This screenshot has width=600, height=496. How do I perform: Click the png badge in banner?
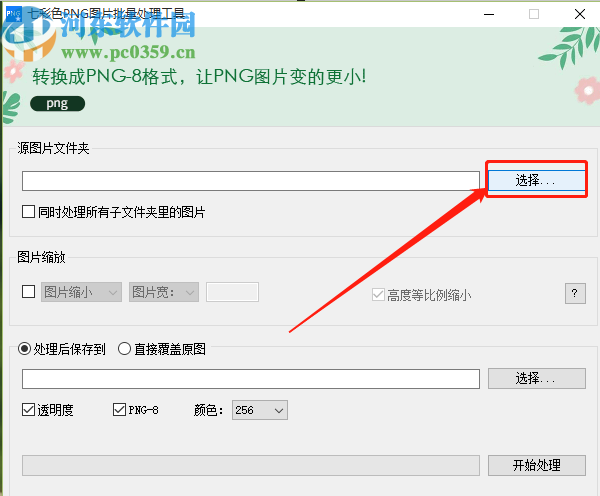tap(57, 104)
